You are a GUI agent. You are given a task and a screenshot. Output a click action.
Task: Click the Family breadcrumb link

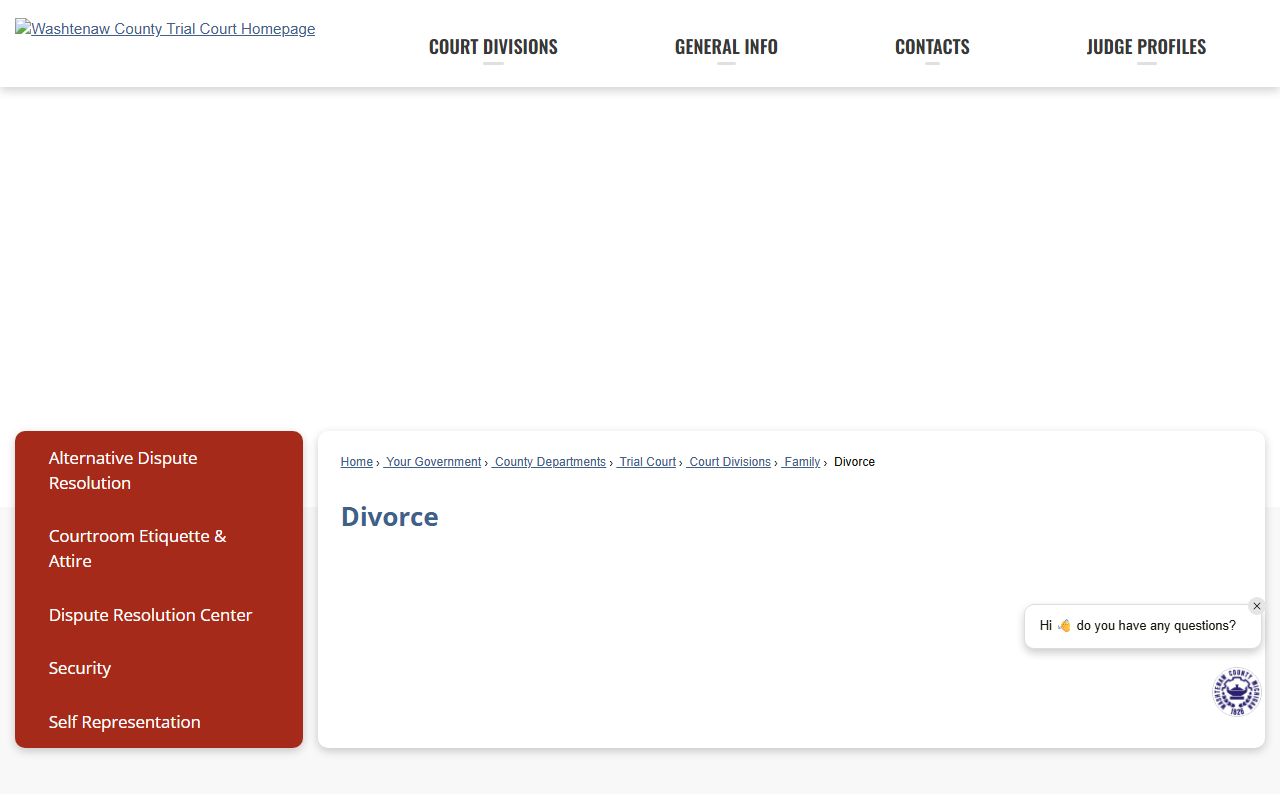tap(801, 462)
